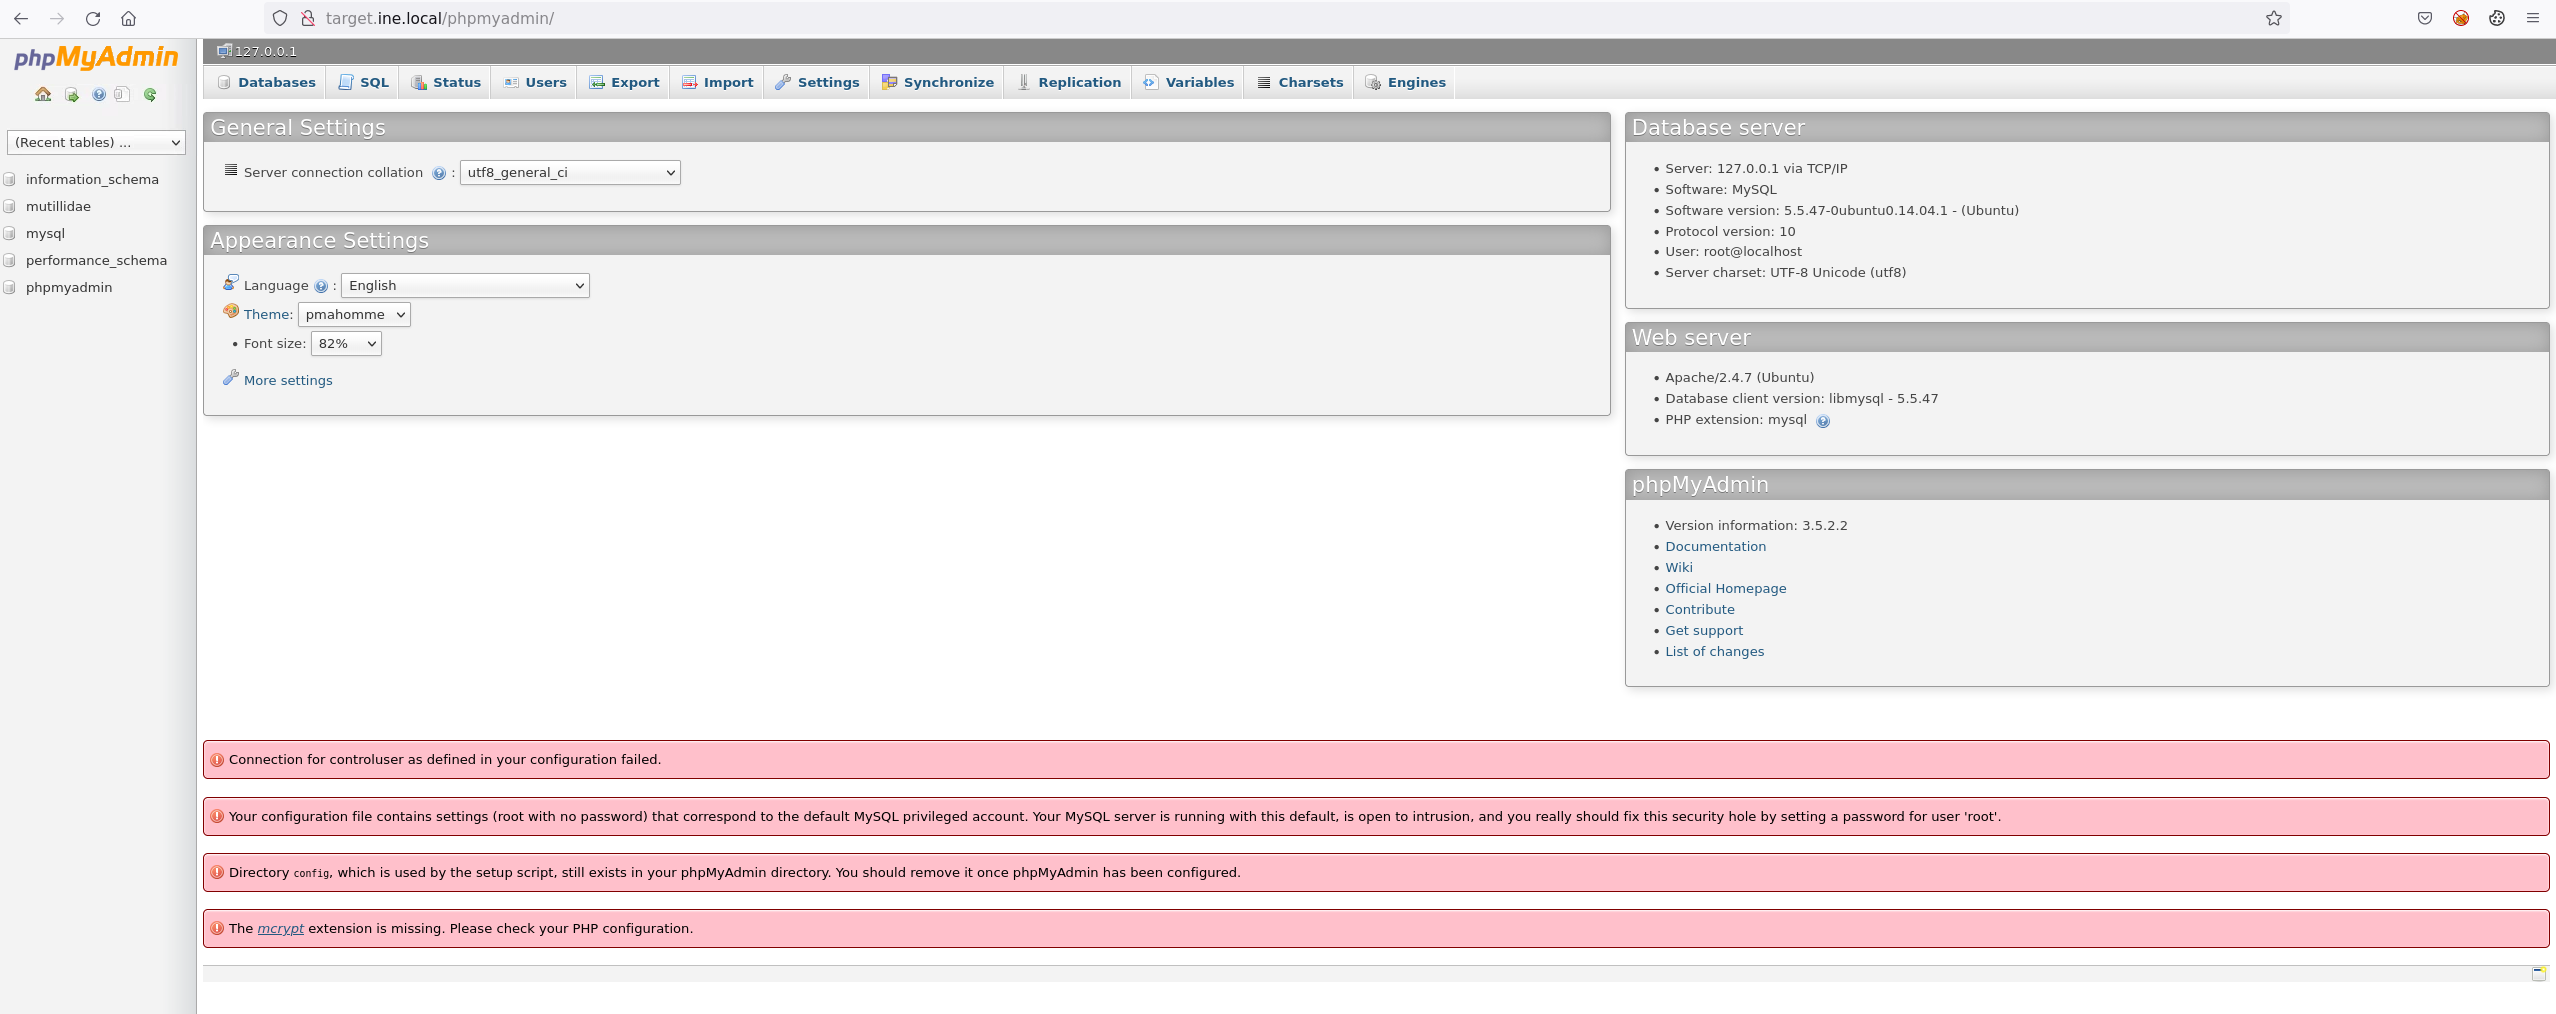Switch to the Databases tab

[x=266, y=82]
